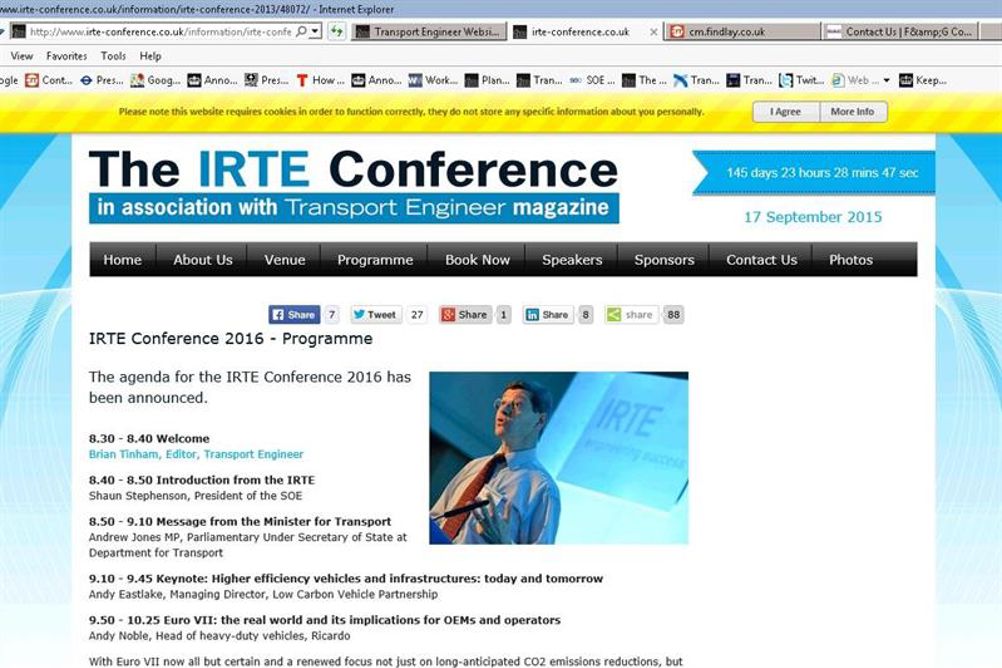This screenshot has width=1002, height=668.
Task: Open the 'Plan...' bookmark
Action: click(x=487, y=81)
